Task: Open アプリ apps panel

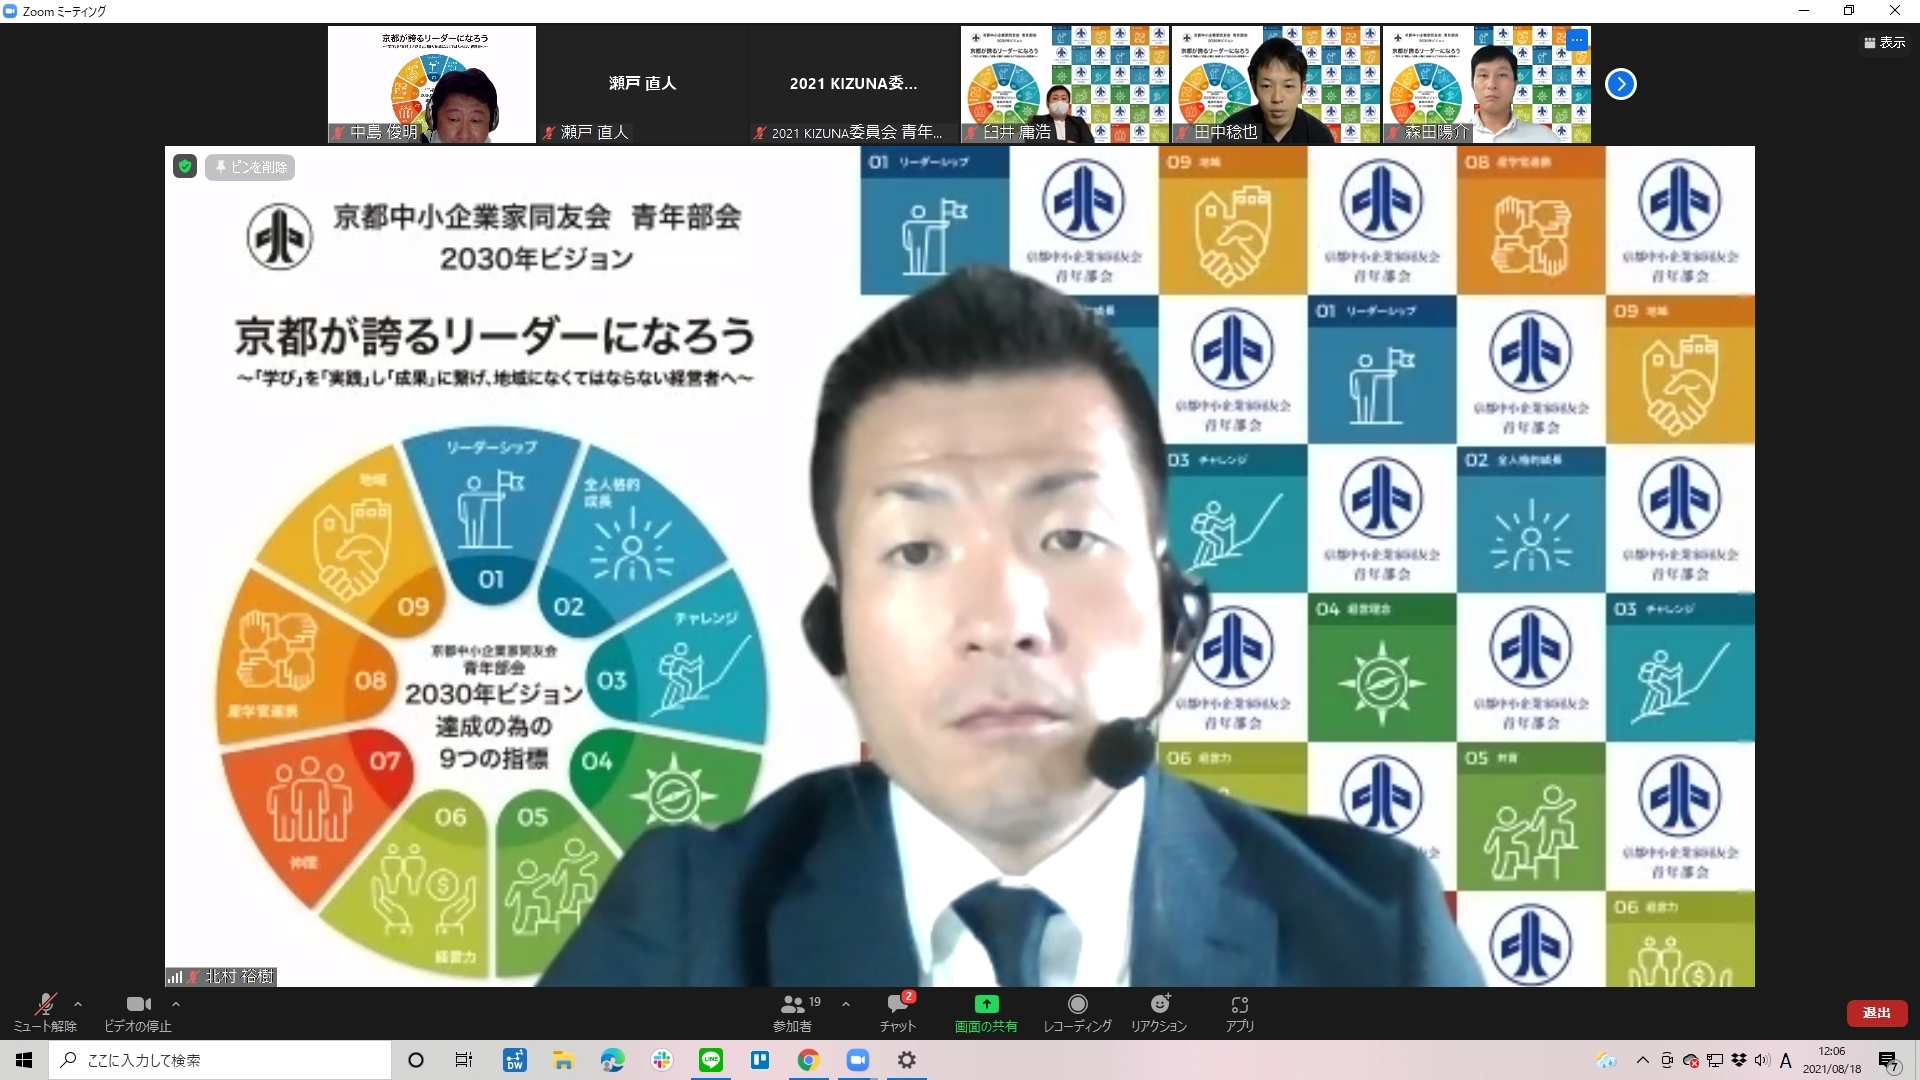Action: point(1240,1012)
